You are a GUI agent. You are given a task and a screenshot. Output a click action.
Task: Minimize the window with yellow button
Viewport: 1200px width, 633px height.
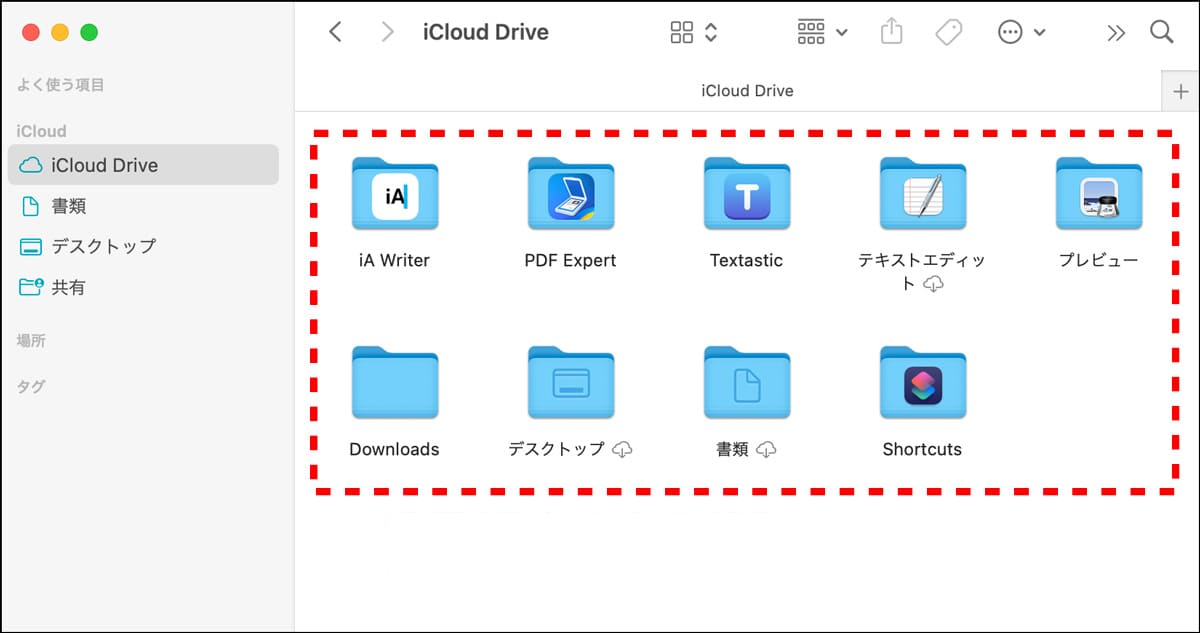pyautogui.click(x=60, y=32)
